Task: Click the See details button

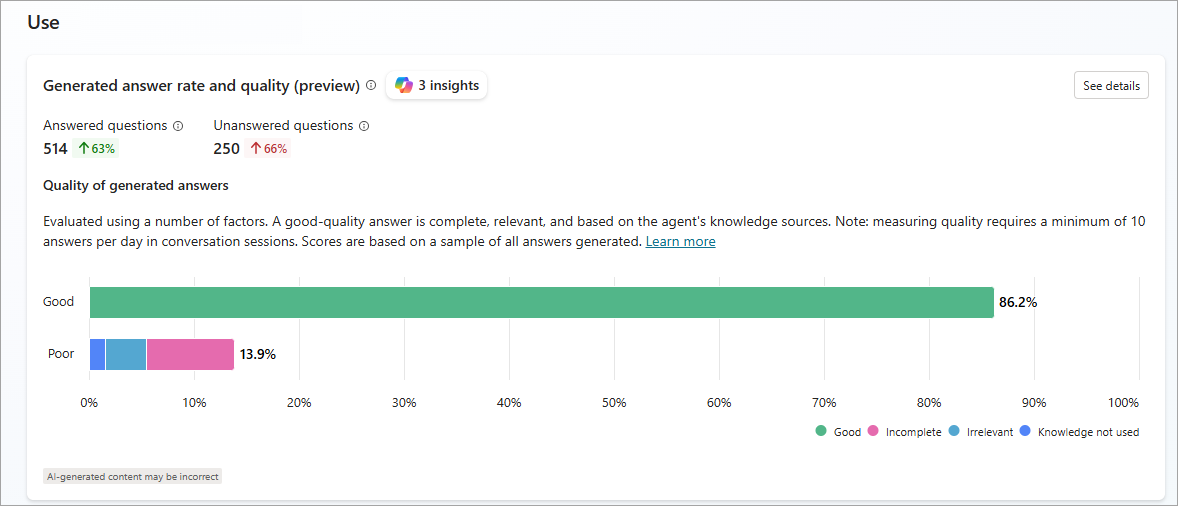Action: [1111, 86]
